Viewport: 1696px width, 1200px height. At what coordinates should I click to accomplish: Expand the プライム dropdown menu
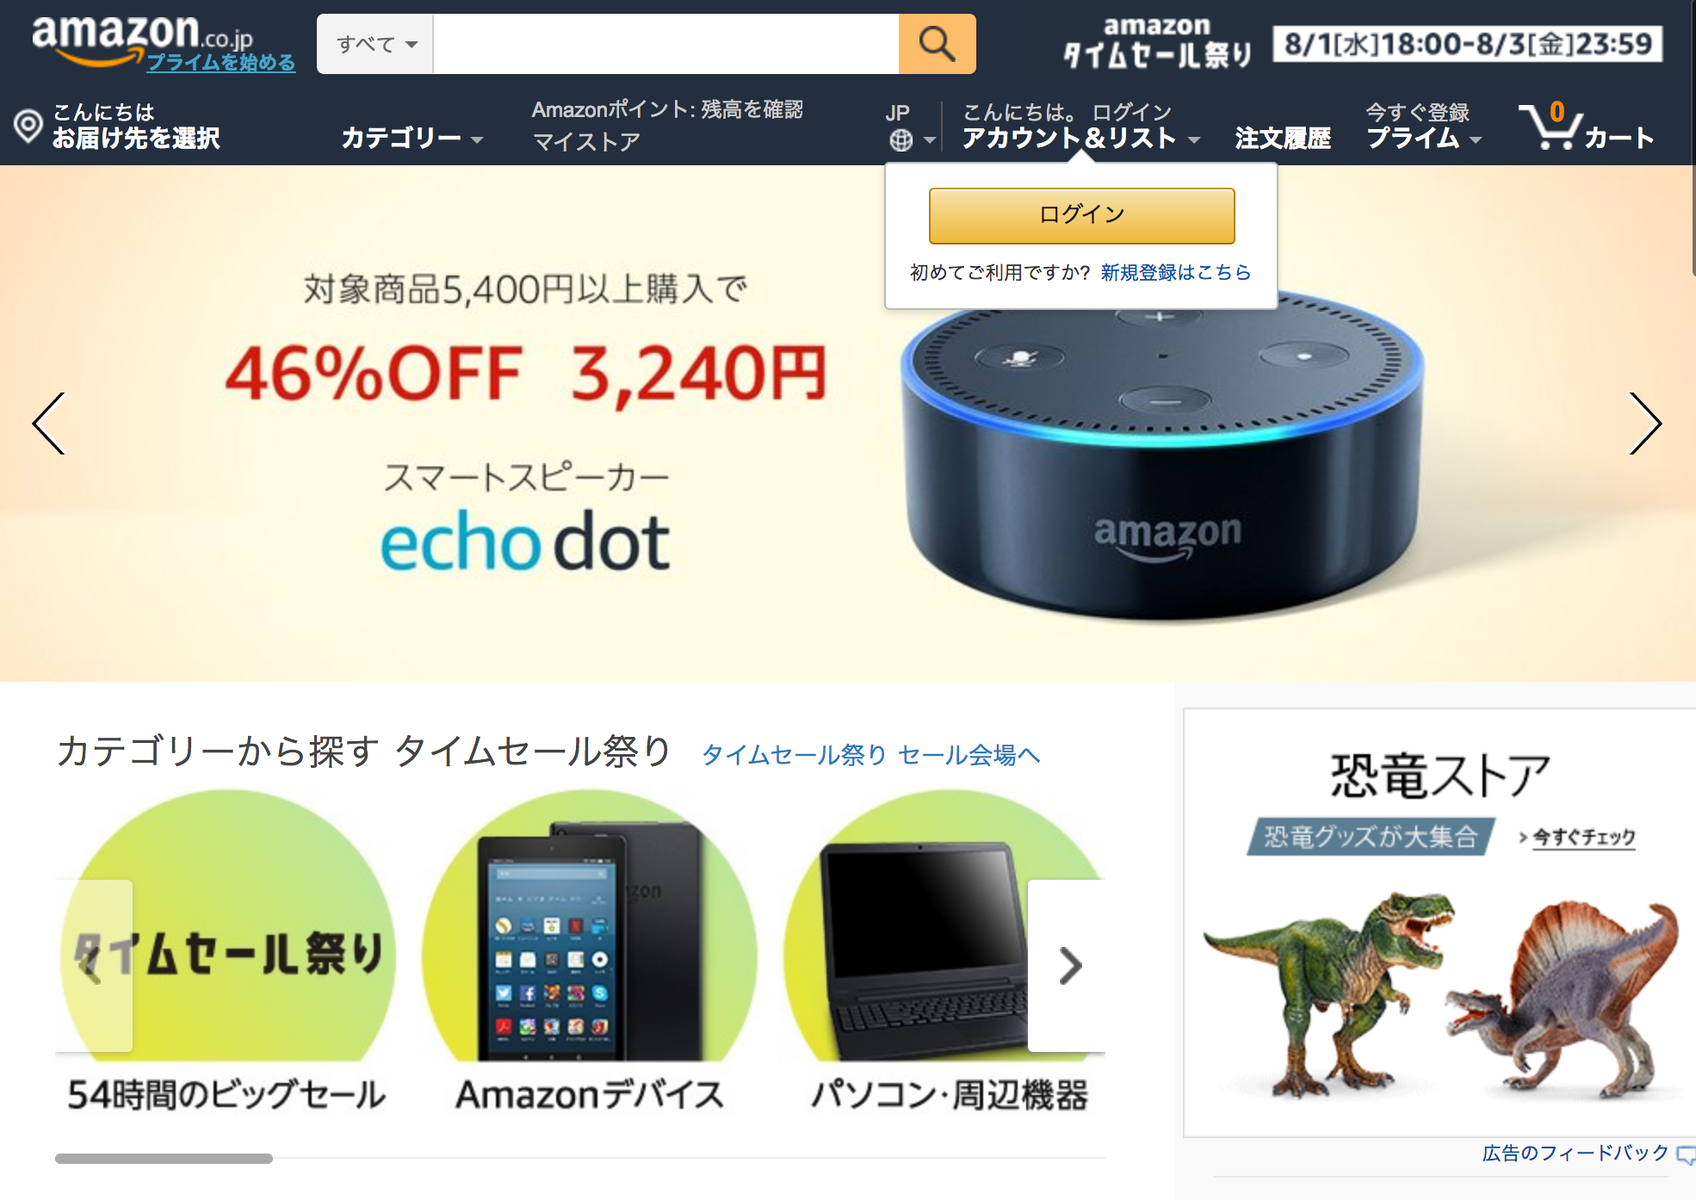pos(1424,138)
